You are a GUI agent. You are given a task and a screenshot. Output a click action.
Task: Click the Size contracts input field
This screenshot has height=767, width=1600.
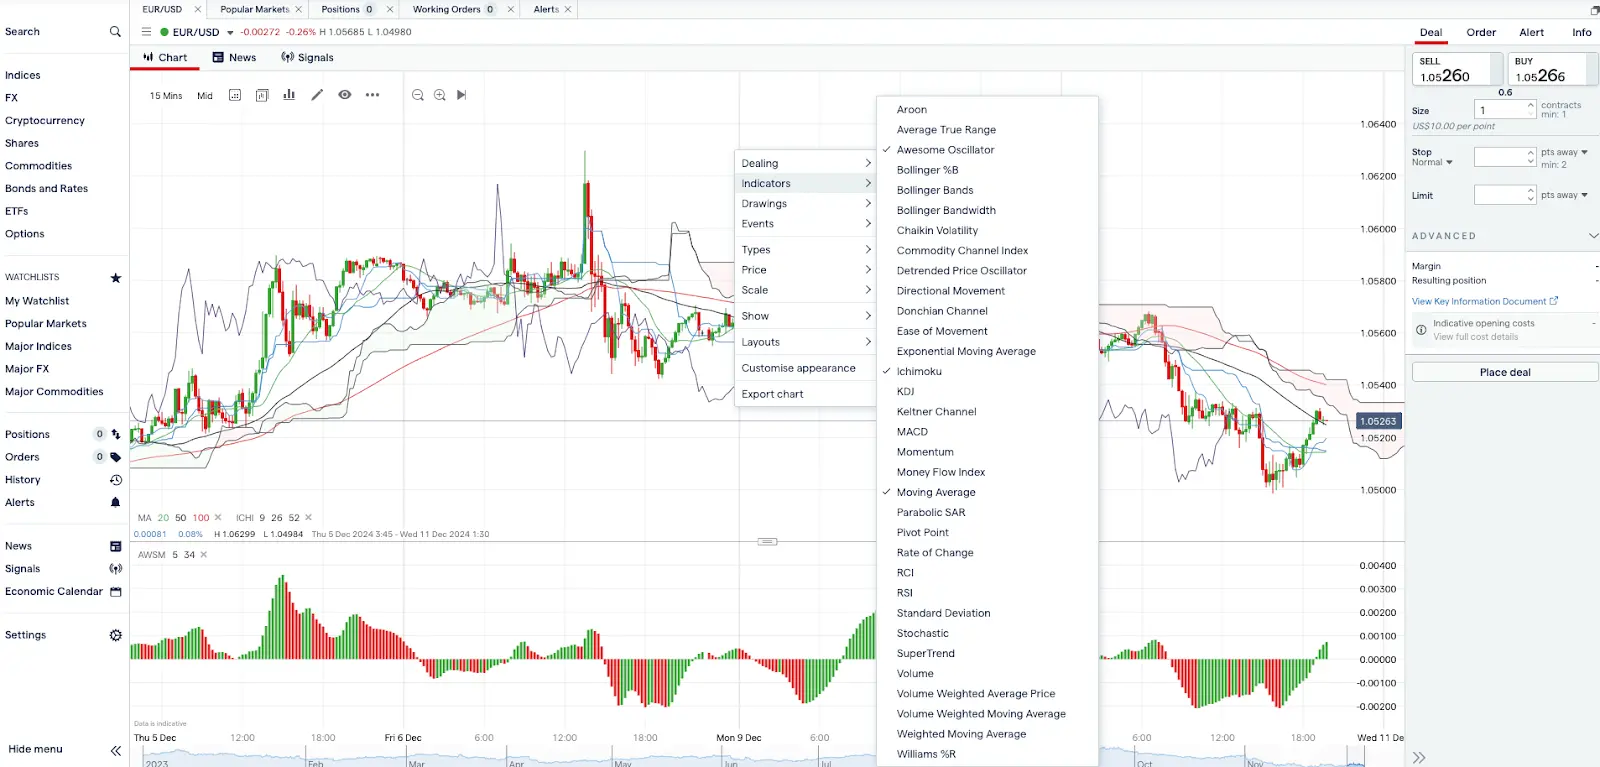coord(1505,110)
